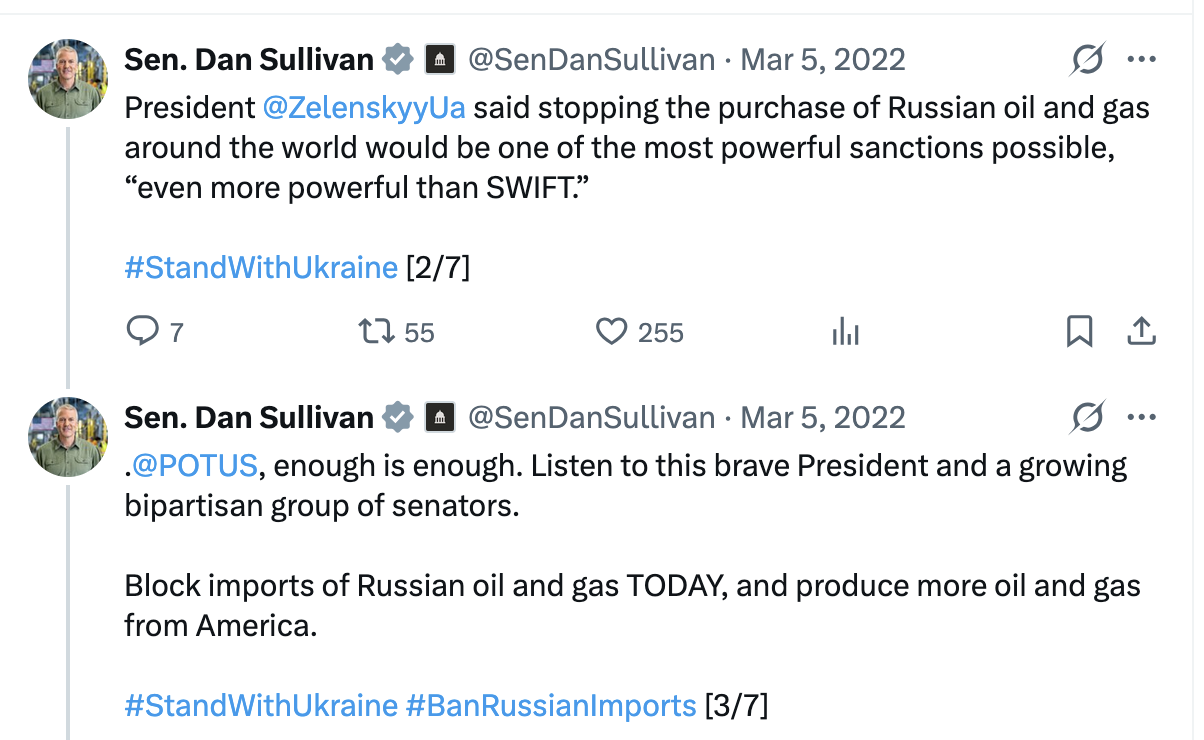Open #BanRussianImports hashtag
Screen dimensions: 1204x740
(x=551, y=705)
